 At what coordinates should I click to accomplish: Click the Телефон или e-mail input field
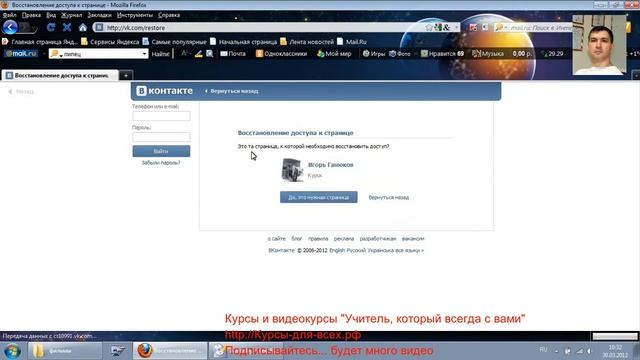(x=161, y=116)
